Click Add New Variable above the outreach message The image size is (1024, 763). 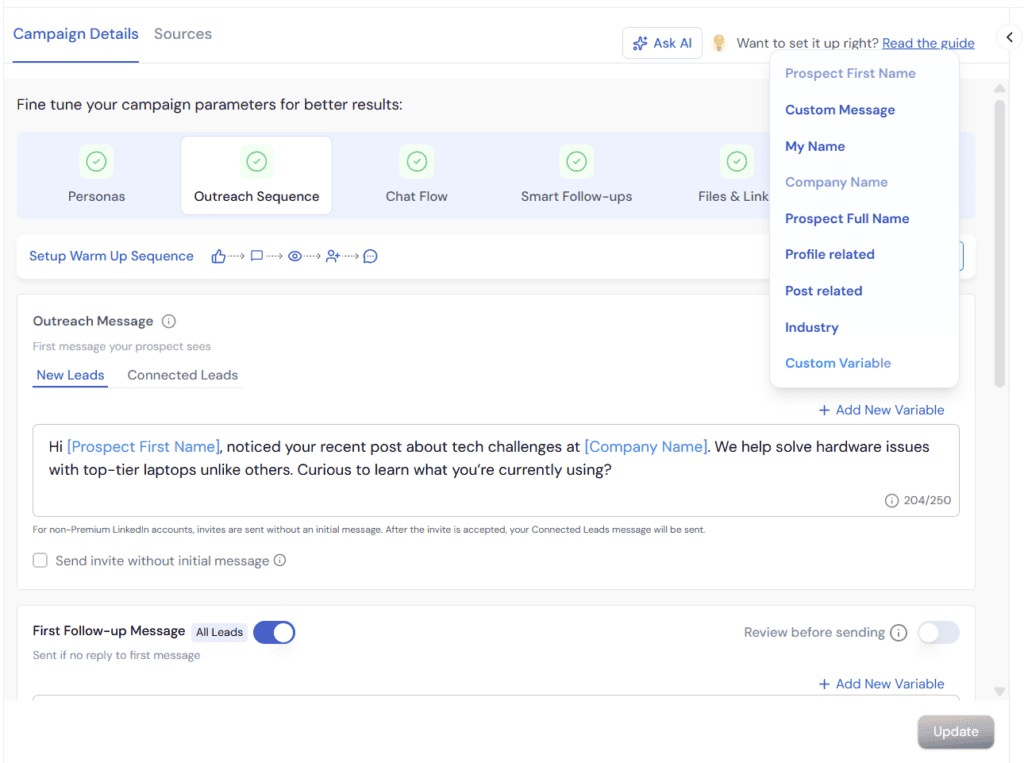[882, 410]
